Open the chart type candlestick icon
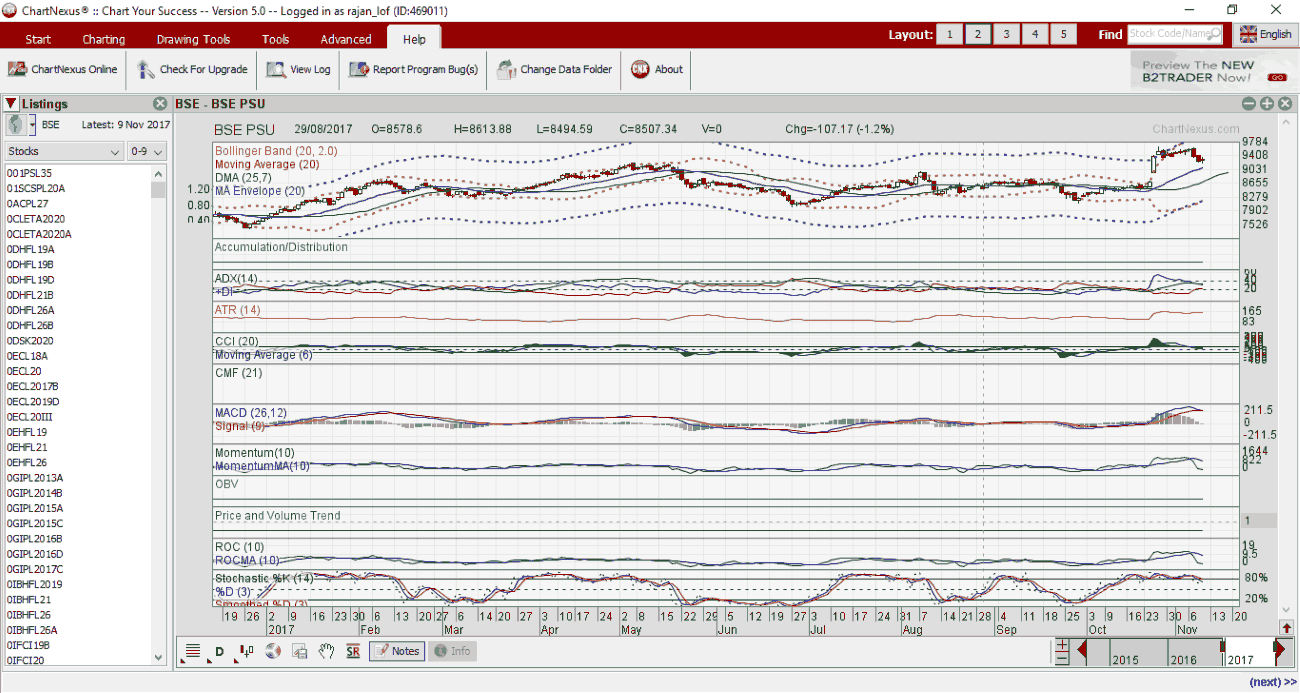1300x693 pixels. pos(246,651)
